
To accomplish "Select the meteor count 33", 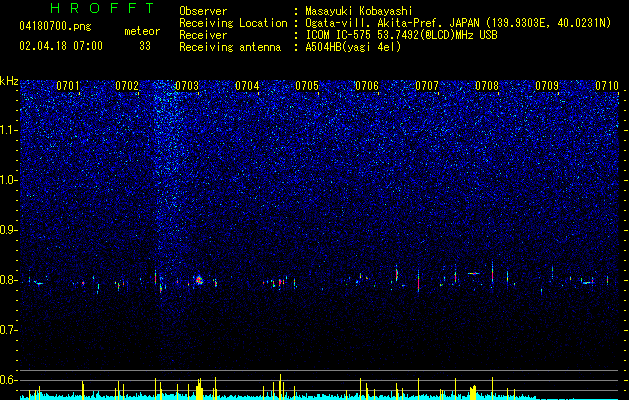I will (145, 46).
